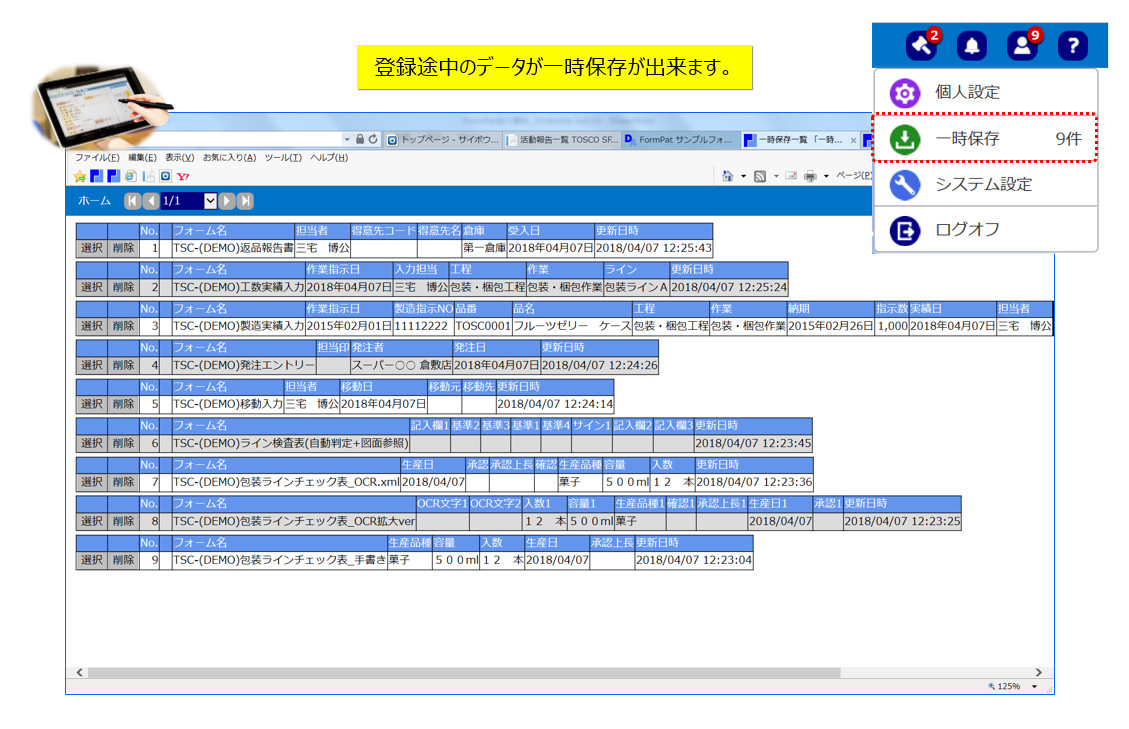Click 選択 for row 1 返品報告書

[91, 248]
